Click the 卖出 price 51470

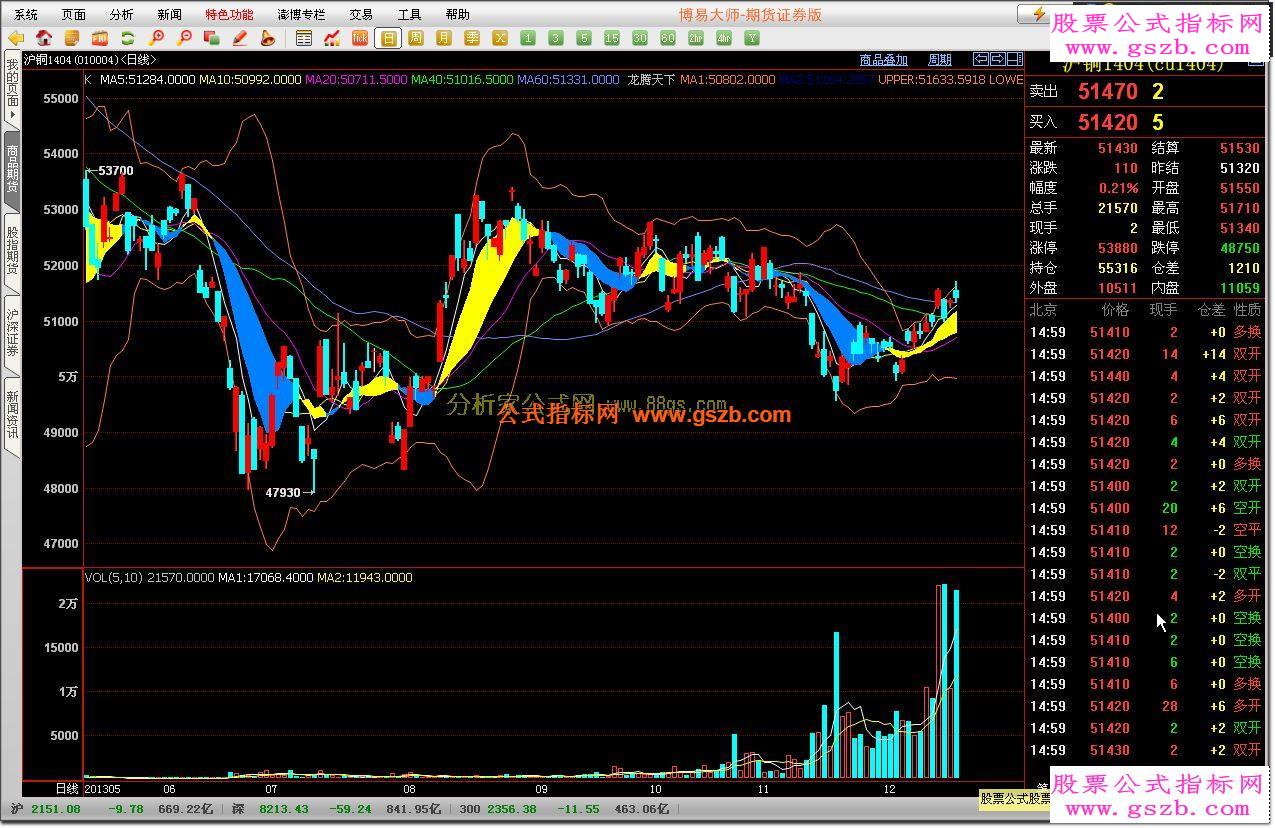1107,91
